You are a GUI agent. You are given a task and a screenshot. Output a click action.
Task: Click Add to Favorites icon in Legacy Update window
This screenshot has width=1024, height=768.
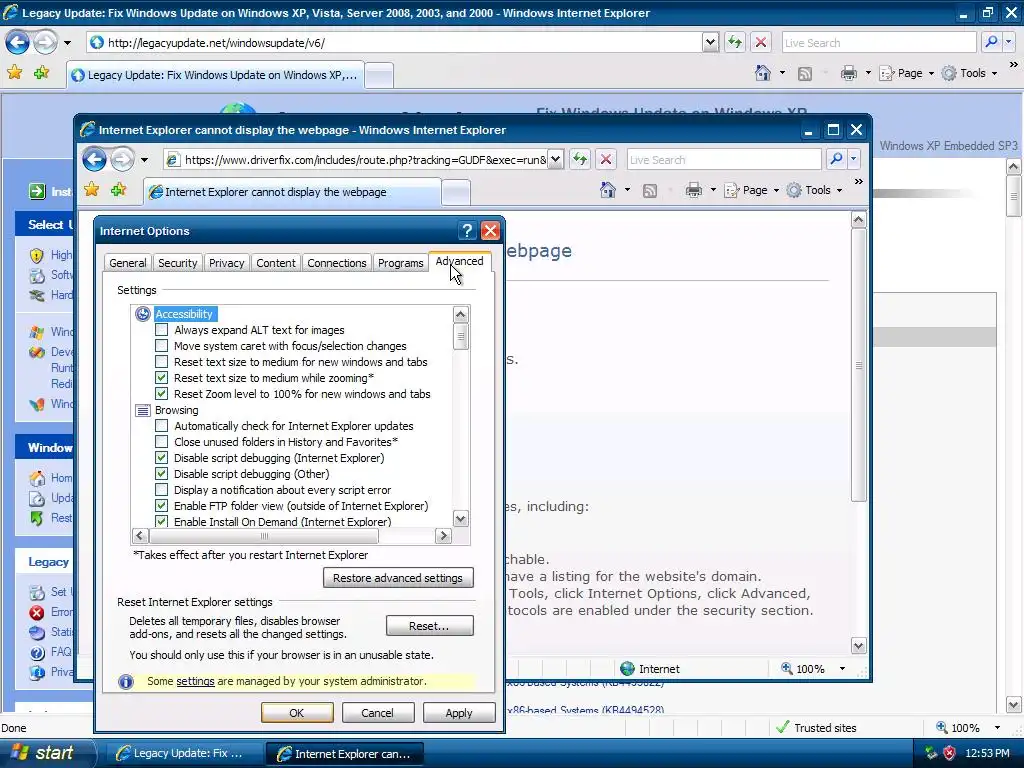coord(42,73)
